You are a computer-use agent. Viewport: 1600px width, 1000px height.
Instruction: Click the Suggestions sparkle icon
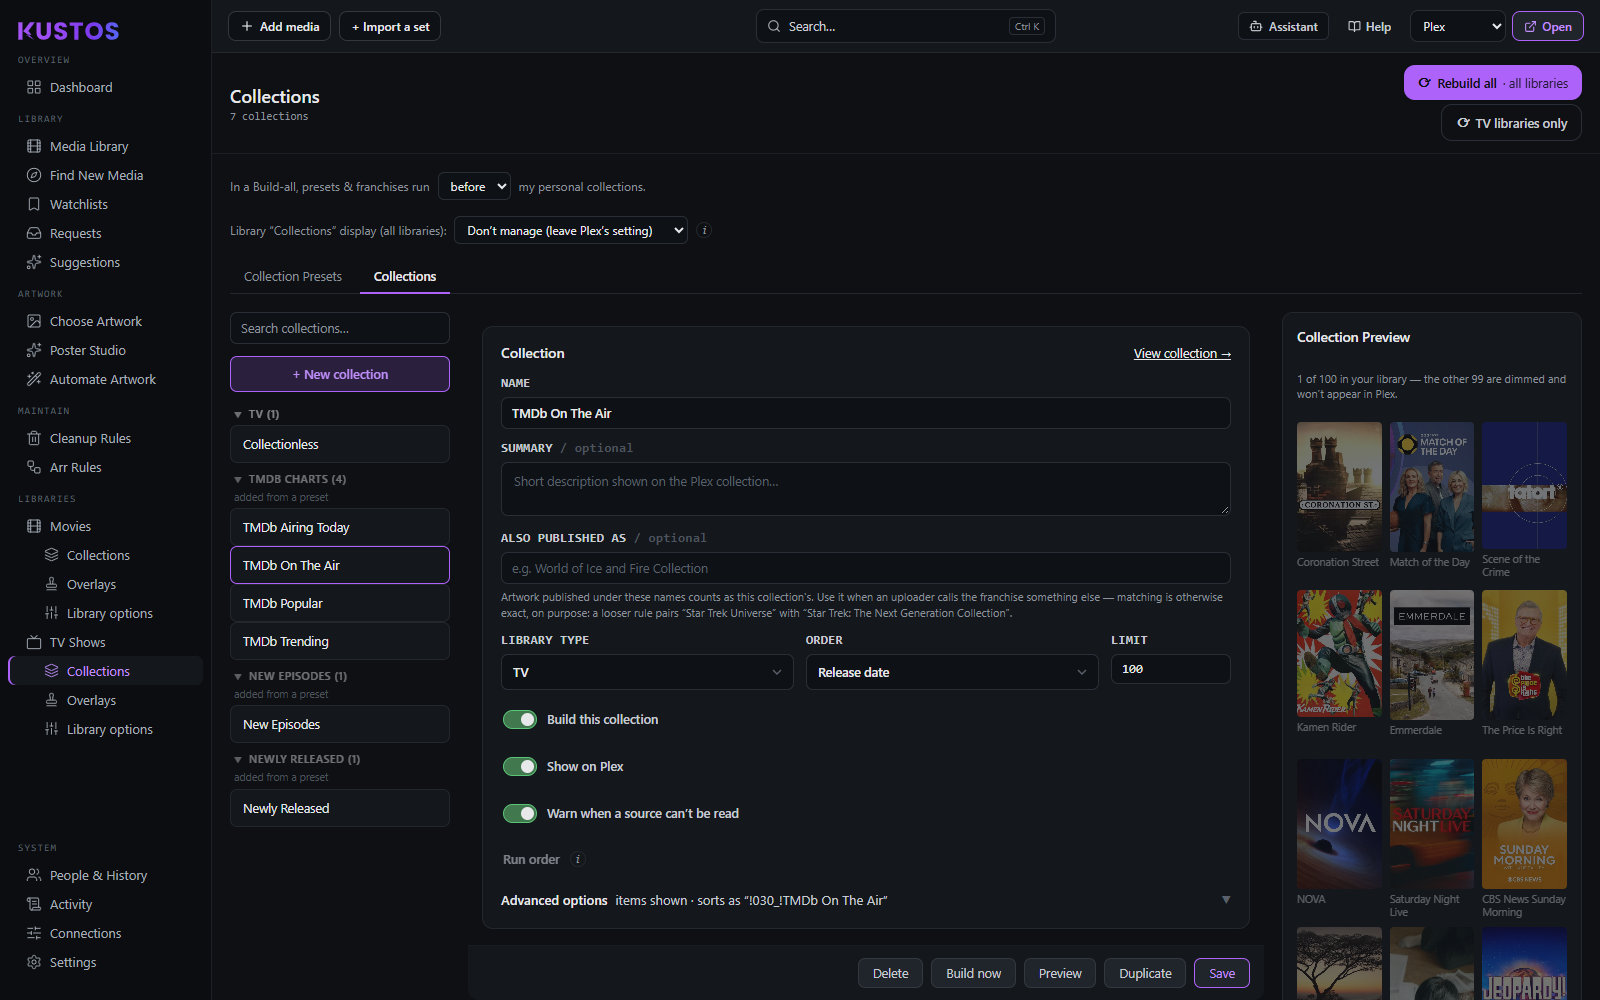pos(34,262)
